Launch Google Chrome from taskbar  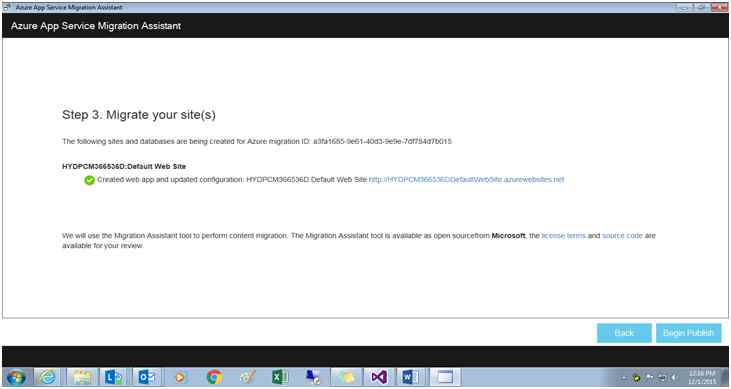pos(214,377)
